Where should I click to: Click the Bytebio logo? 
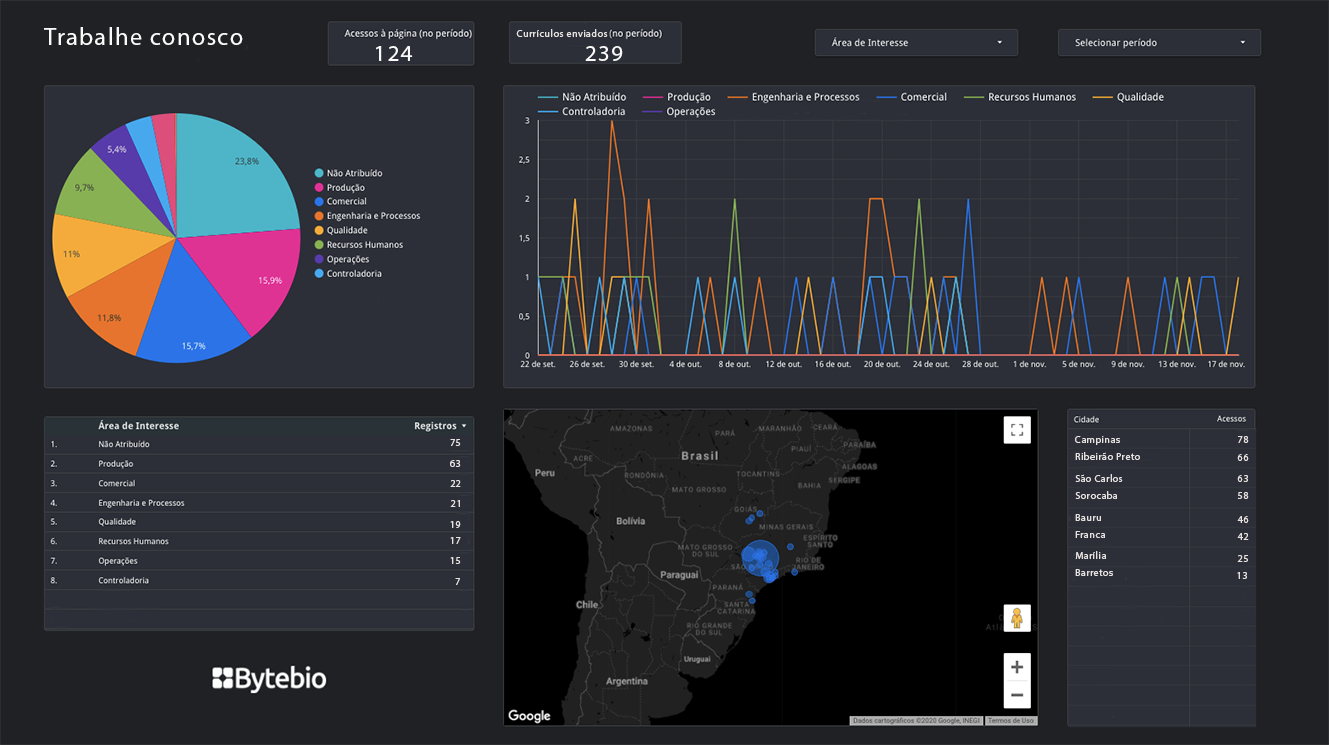pyautogui.click(x=269, y=679)
